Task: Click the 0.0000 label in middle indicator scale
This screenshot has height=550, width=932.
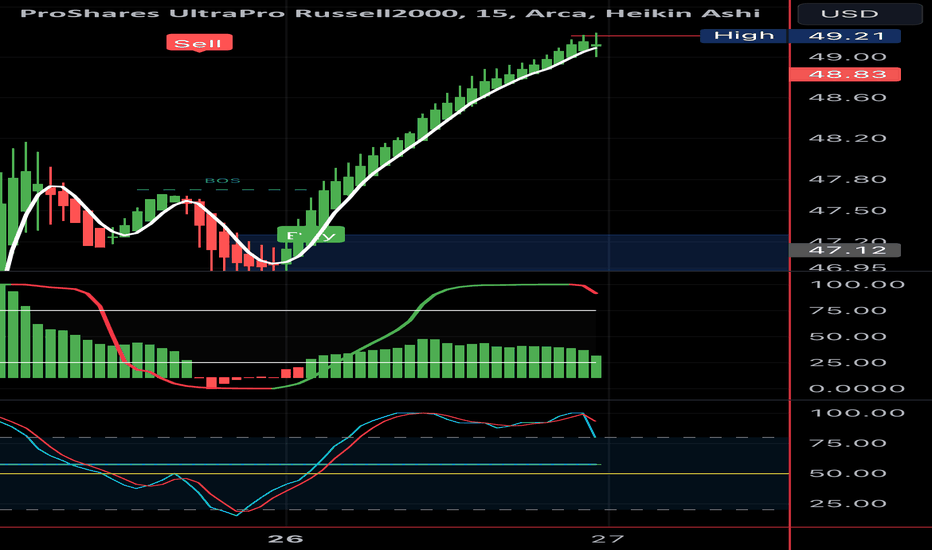Action: coord(857,389)
